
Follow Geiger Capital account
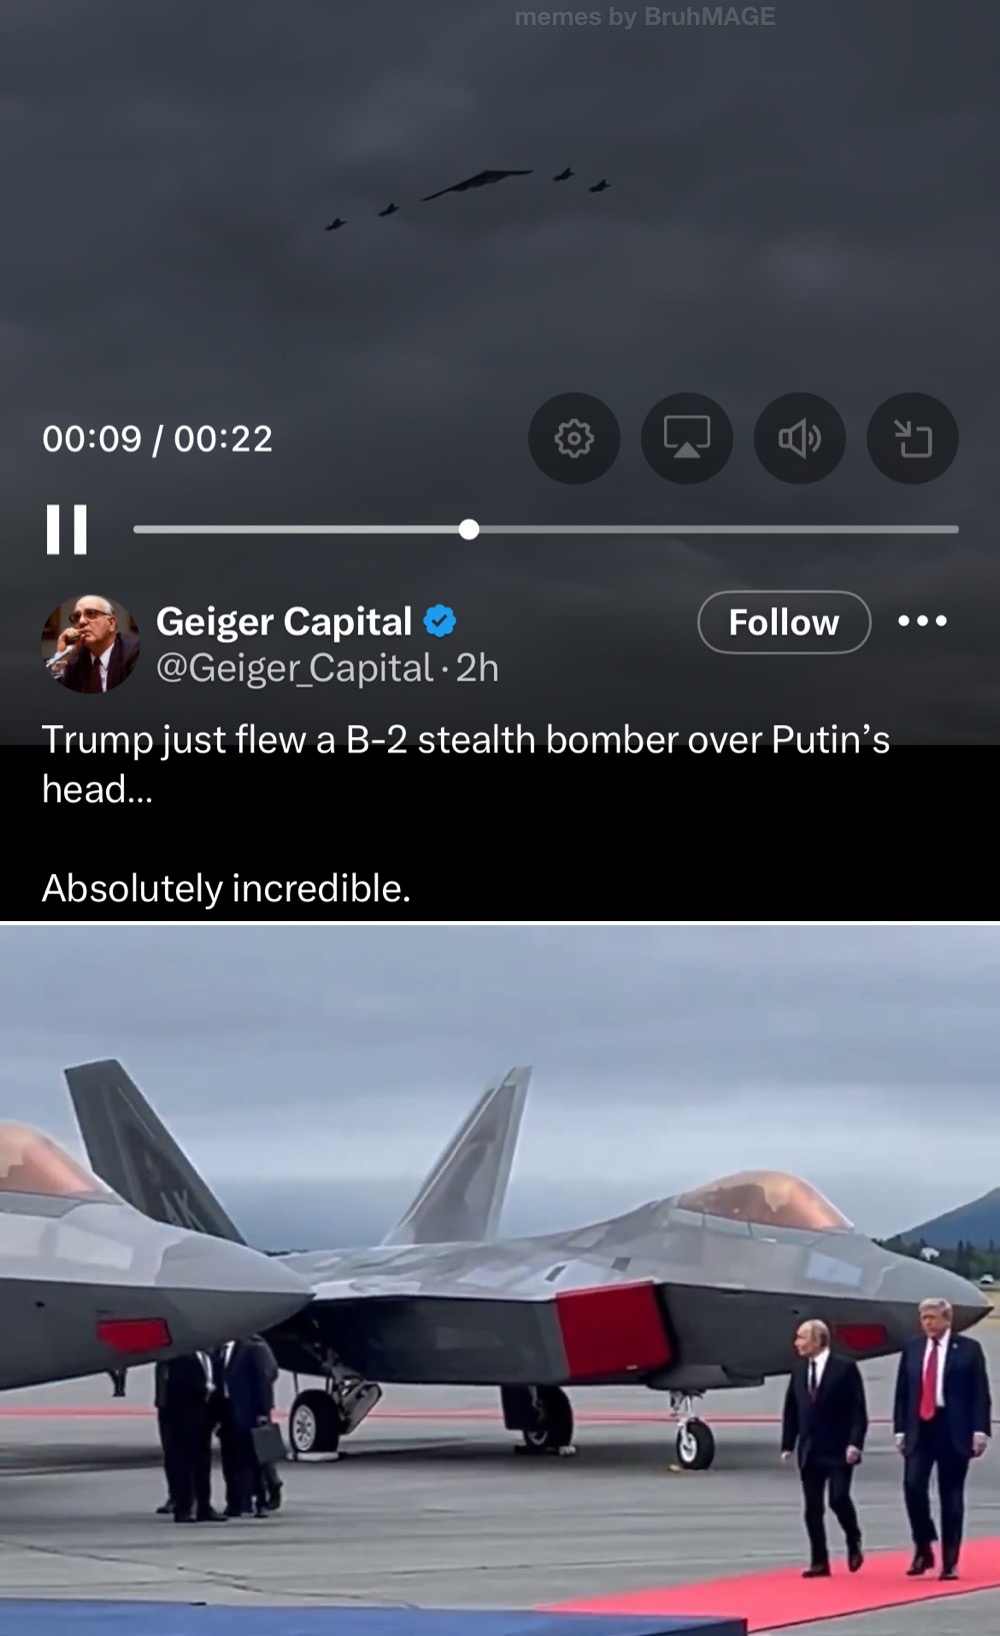784,622
